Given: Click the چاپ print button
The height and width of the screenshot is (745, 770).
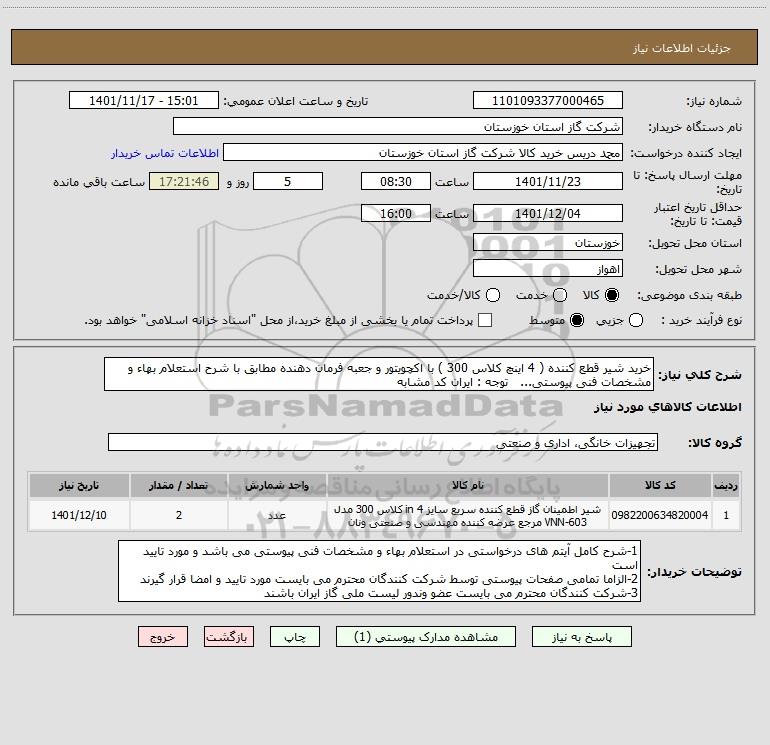Looking at the screenshot, I should (x=295, y=637).
